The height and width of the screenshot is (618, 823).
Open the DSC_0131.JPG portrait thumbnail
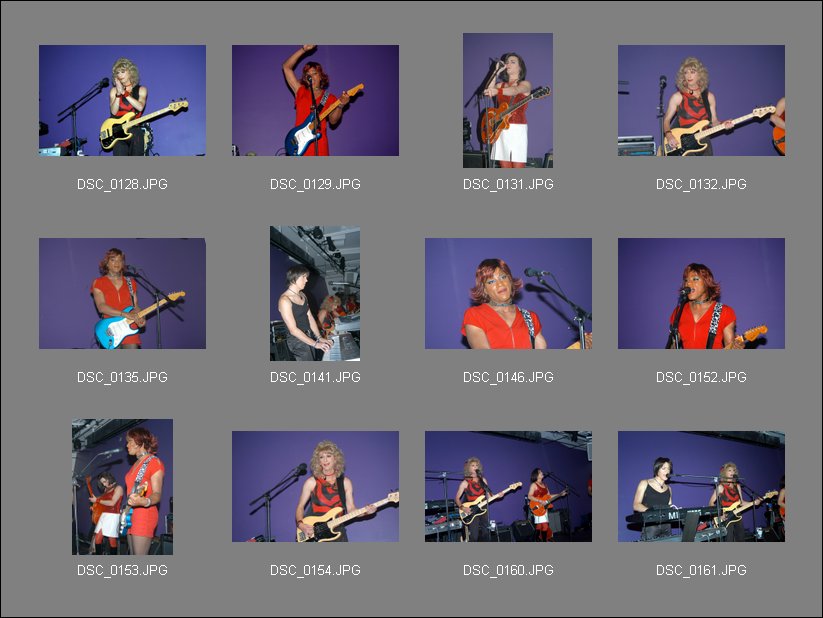508,100
